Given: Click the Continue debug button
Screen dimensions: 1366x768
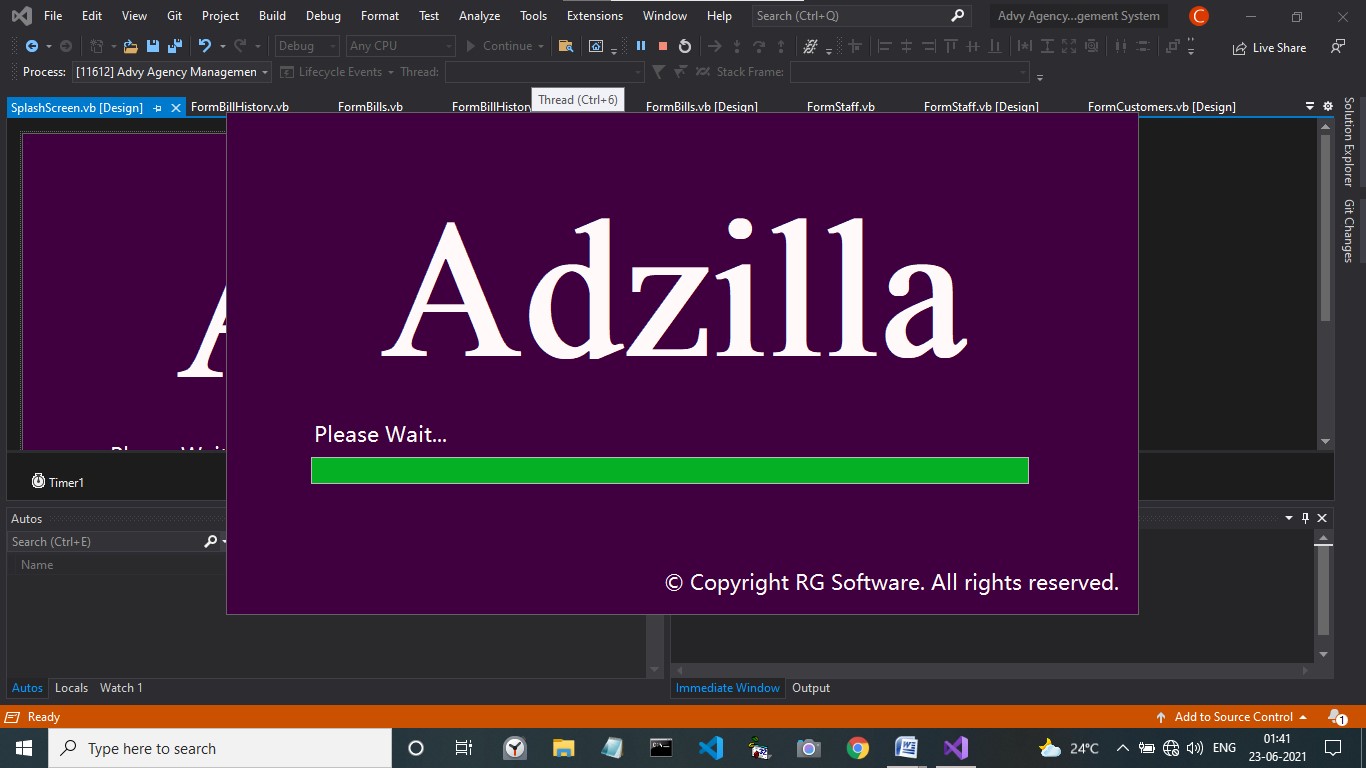Looking at the screenshot, I should (x=498, y=46).
